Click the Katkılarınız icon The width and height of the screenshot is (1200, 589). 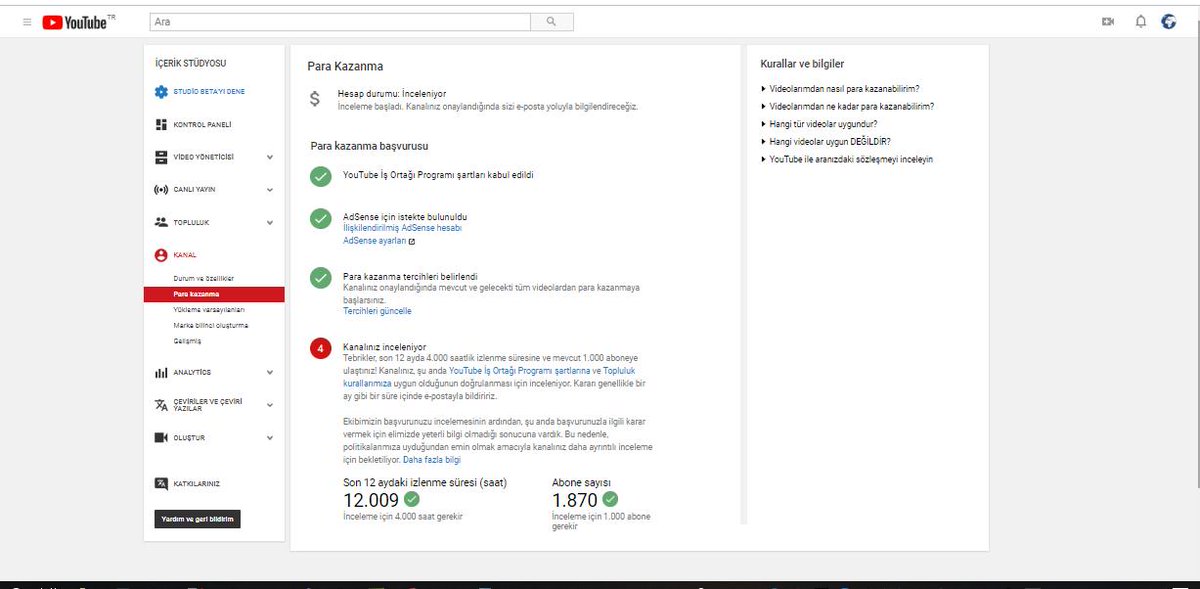pos(161,484)
